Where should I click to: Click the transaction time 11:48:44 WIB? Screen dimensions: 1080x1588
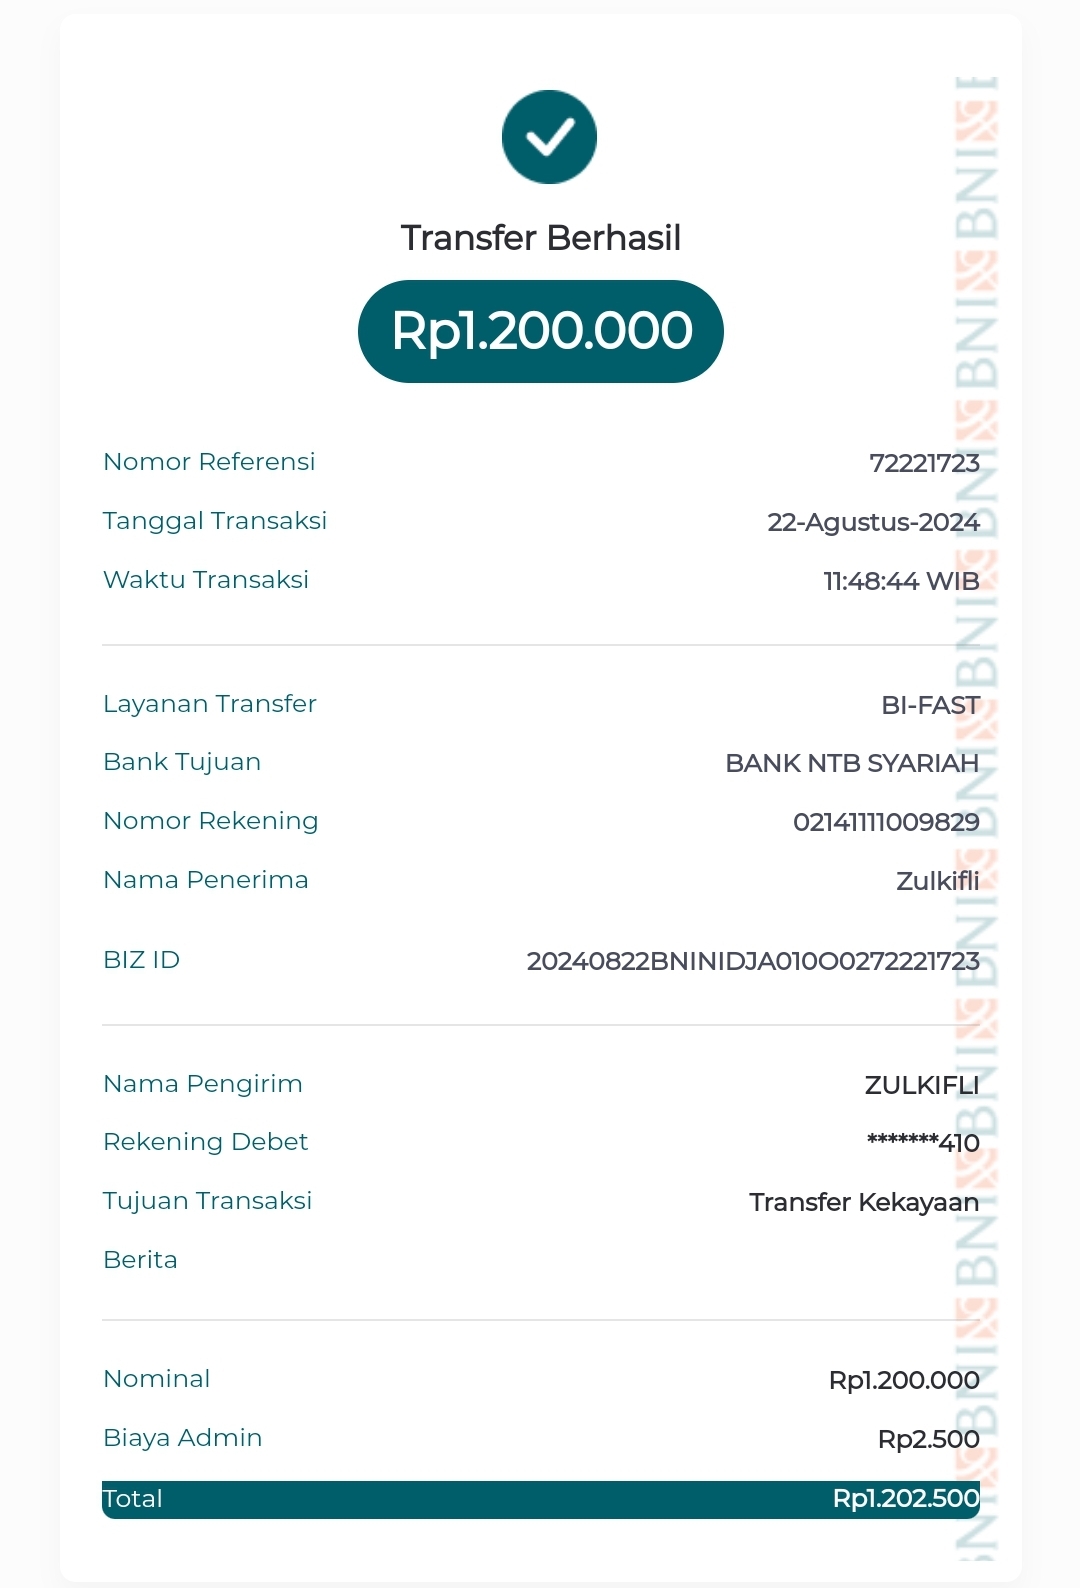pos(901,581)
